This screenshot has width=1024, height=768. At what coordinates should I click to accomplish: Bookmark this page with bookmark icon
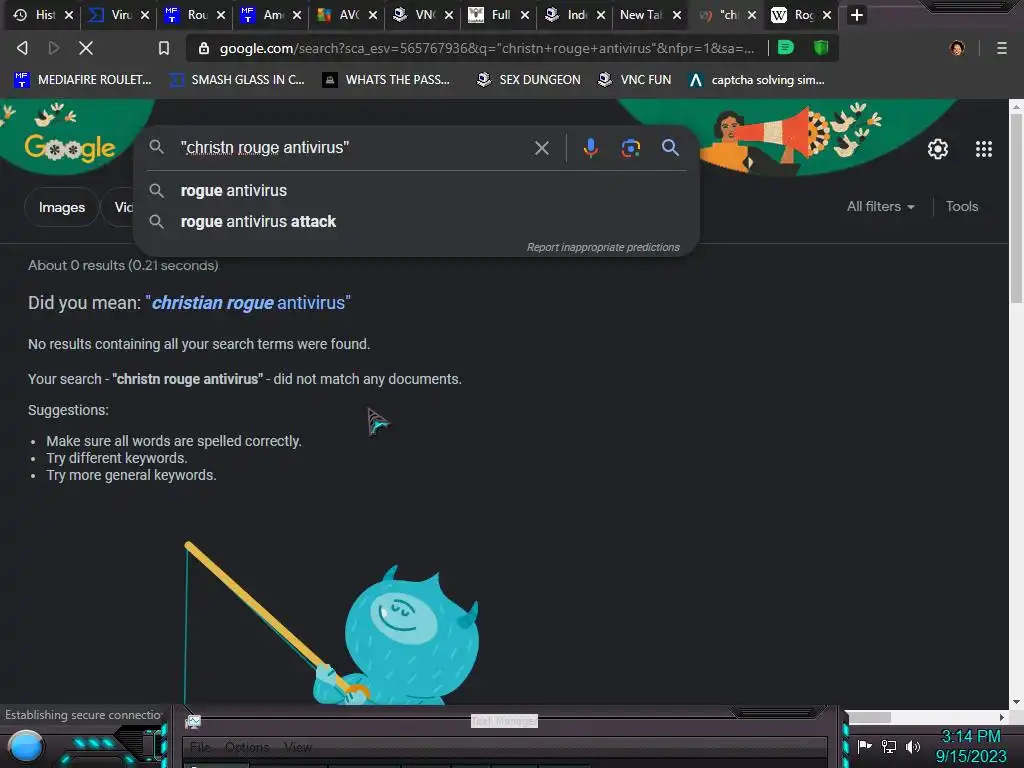[164, 48]
